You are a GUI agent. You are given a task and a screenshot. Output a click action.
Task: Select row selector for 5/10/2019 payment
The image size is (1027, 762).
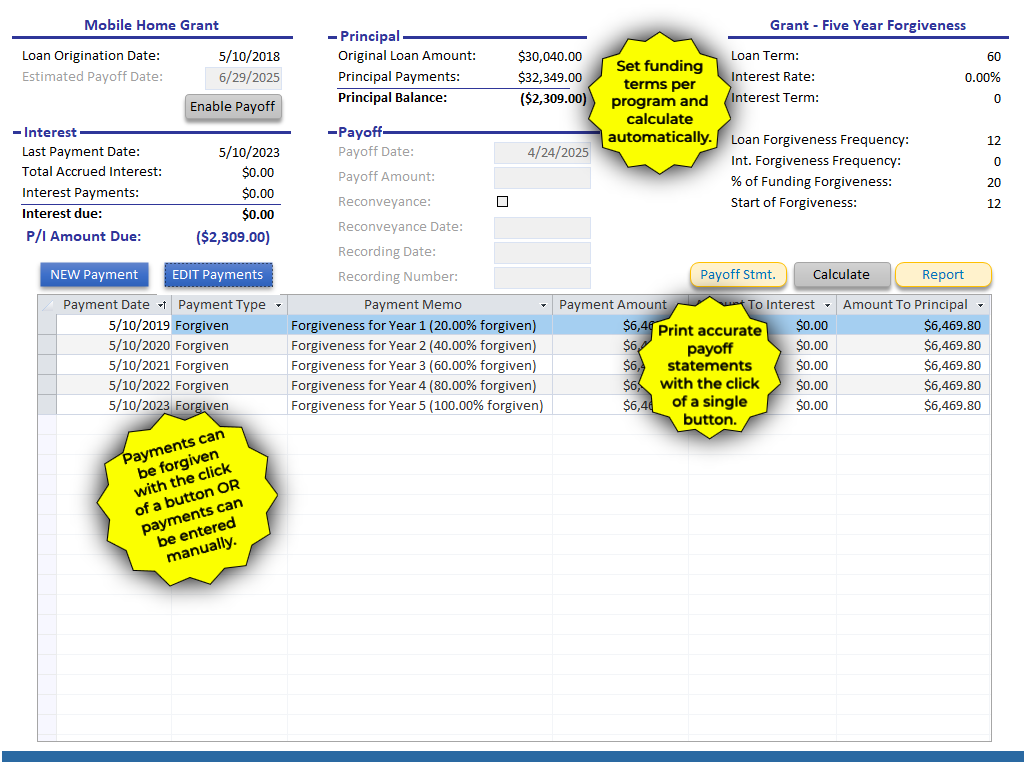click(x=47, y=326)
